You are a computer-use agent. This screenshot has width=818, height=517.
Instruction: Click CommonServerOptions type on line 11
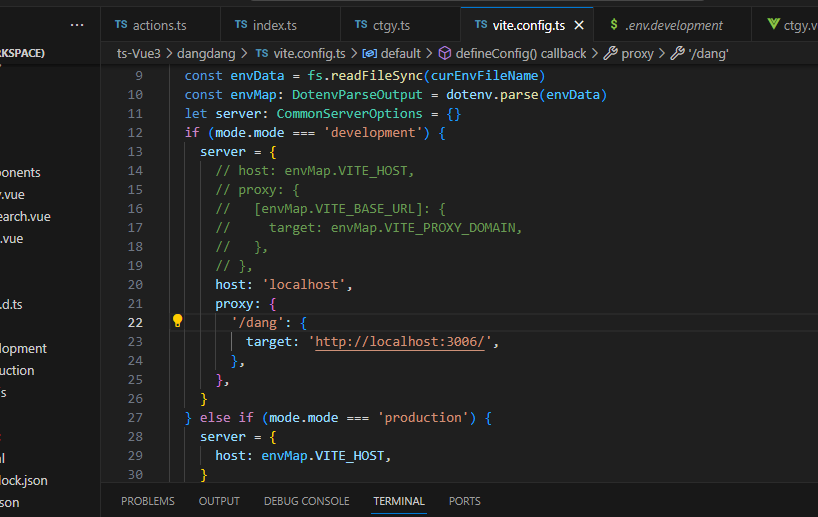pos(349,114)
